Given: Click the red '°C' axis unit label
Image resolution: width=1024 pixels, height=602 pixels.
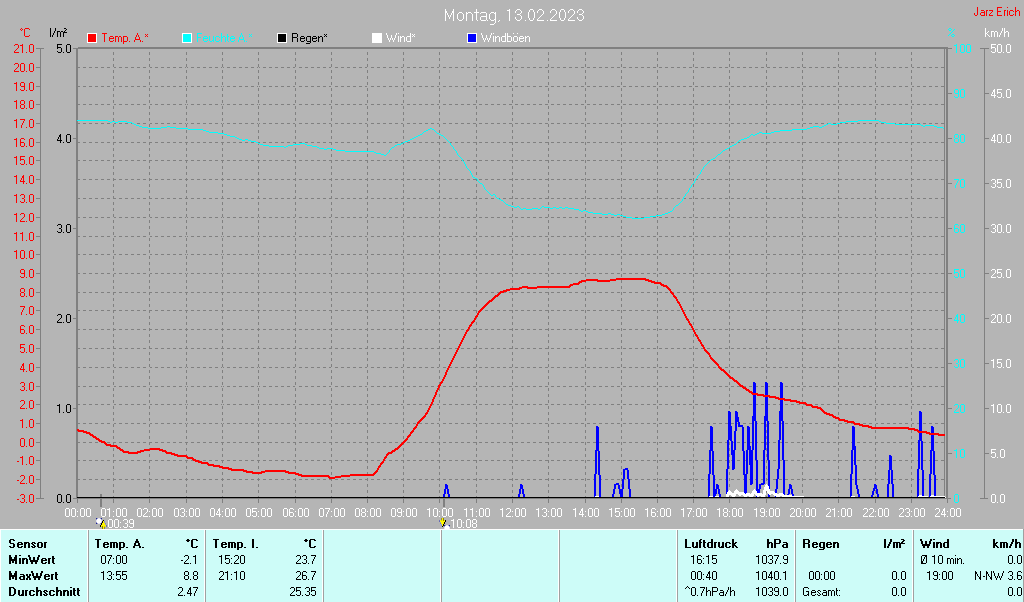Looking at the screenshot, I should click(x=25, y=33).
